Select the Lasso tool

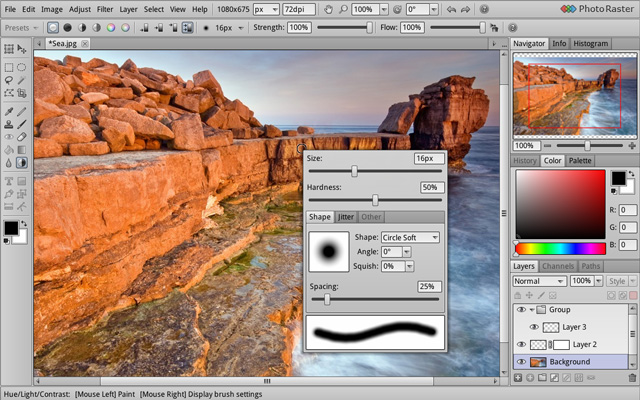pos(9,80)
